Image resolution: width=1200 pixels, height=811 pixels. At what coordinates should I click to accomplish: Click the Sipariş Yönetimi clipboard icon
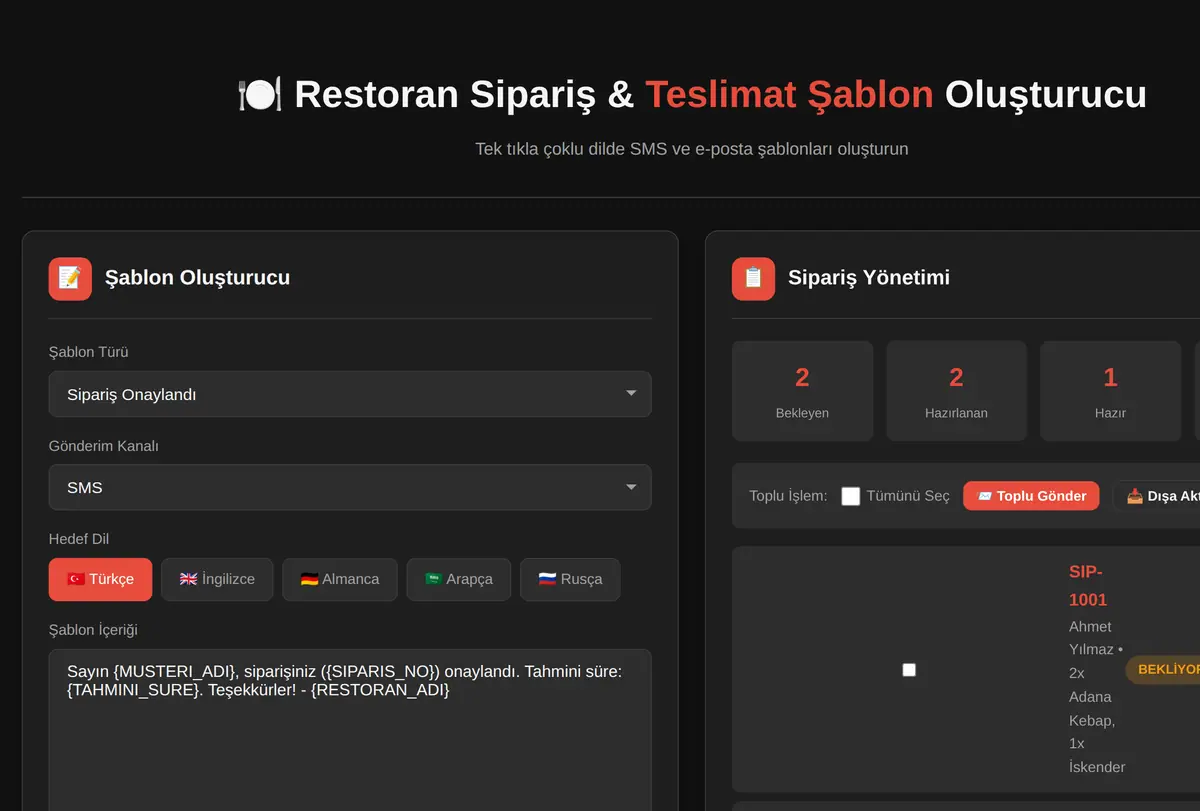753,278
